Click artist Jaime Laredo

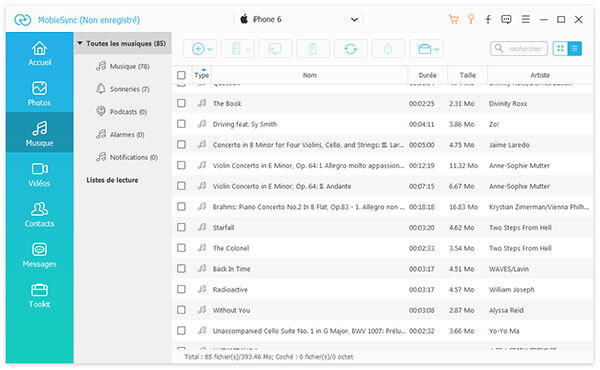509,145
